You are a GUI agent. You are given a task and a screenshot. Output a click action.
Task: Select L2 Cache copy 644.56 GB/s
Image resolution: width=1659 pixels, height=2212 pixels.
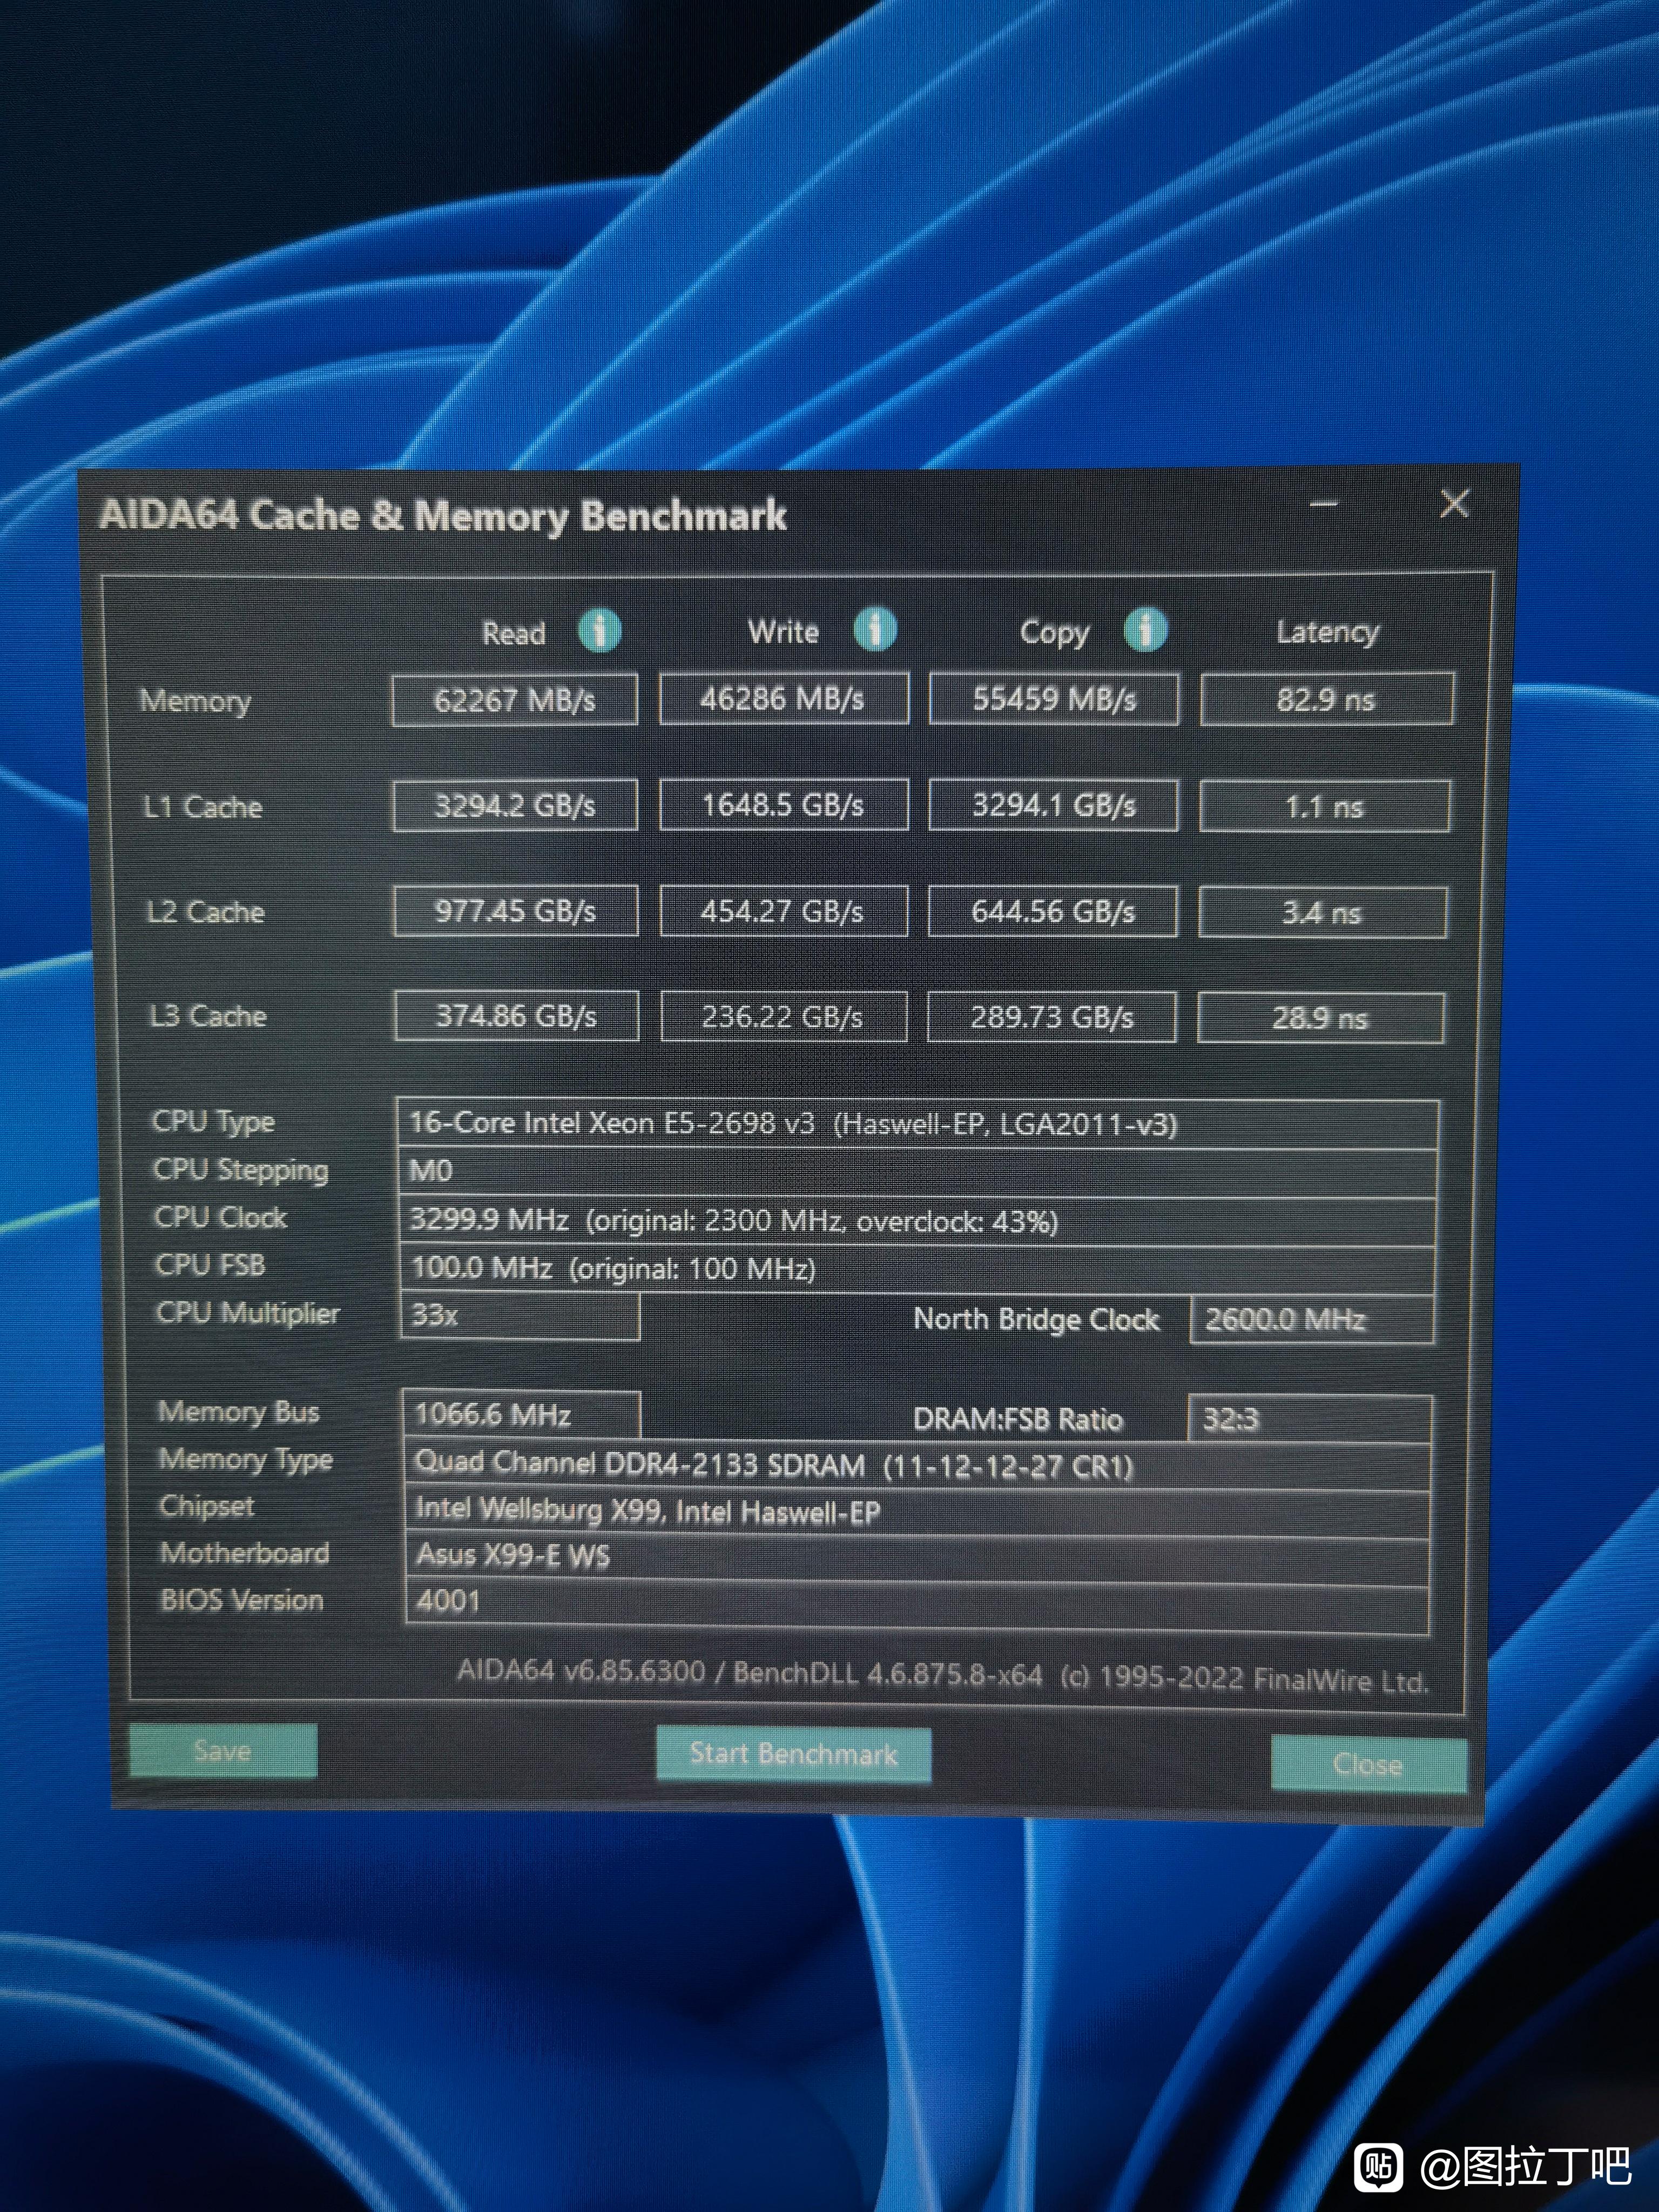coord(1052,911)
